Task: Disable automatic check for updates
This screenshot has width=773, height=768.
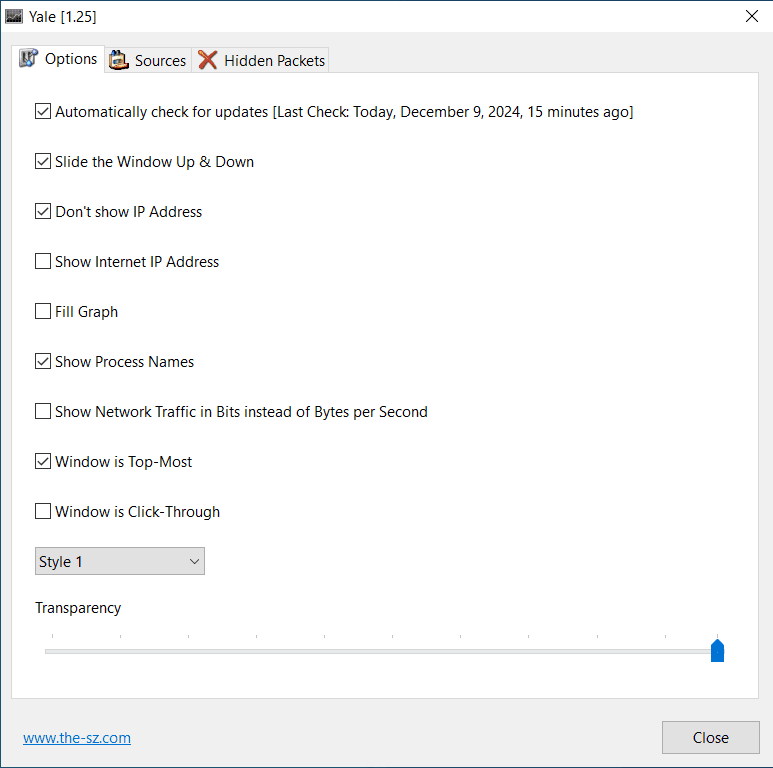Action: (43, 112)
